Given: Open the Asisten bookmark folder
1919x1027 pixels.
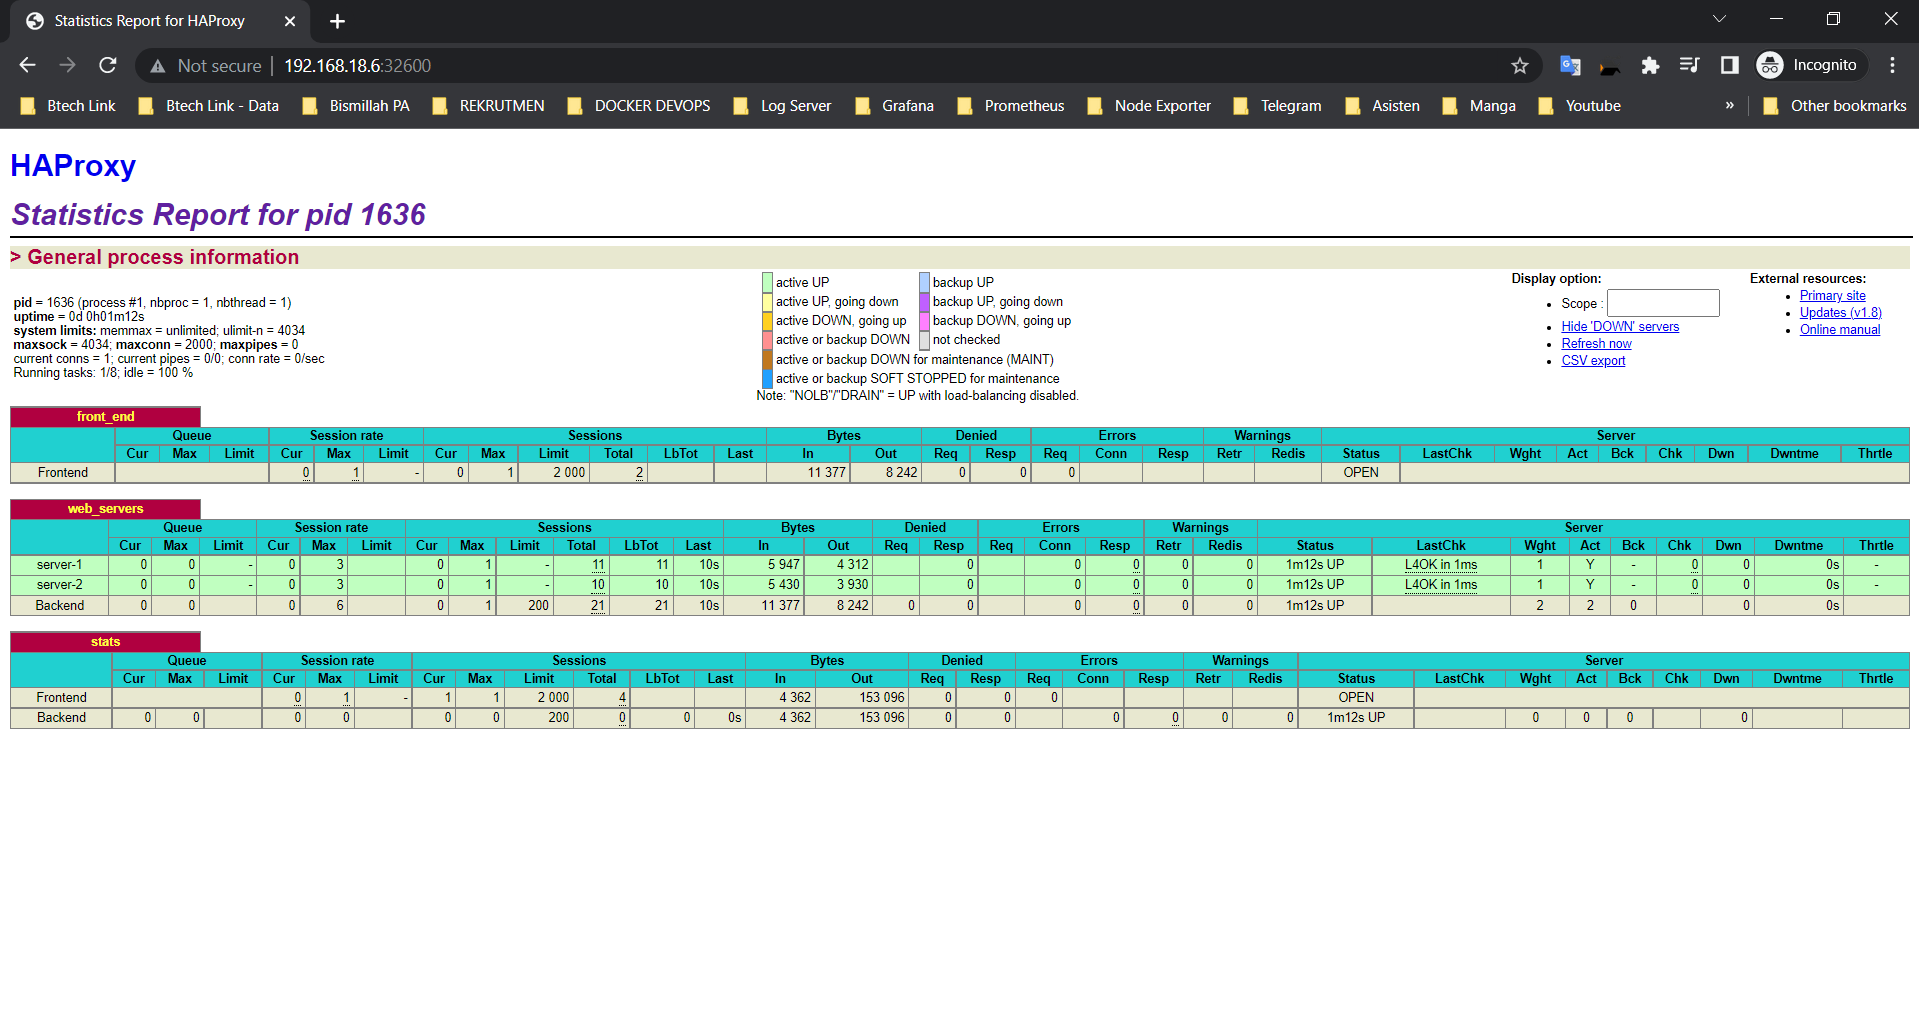Looking at the screenshot, I should (x=1382, y=106).
